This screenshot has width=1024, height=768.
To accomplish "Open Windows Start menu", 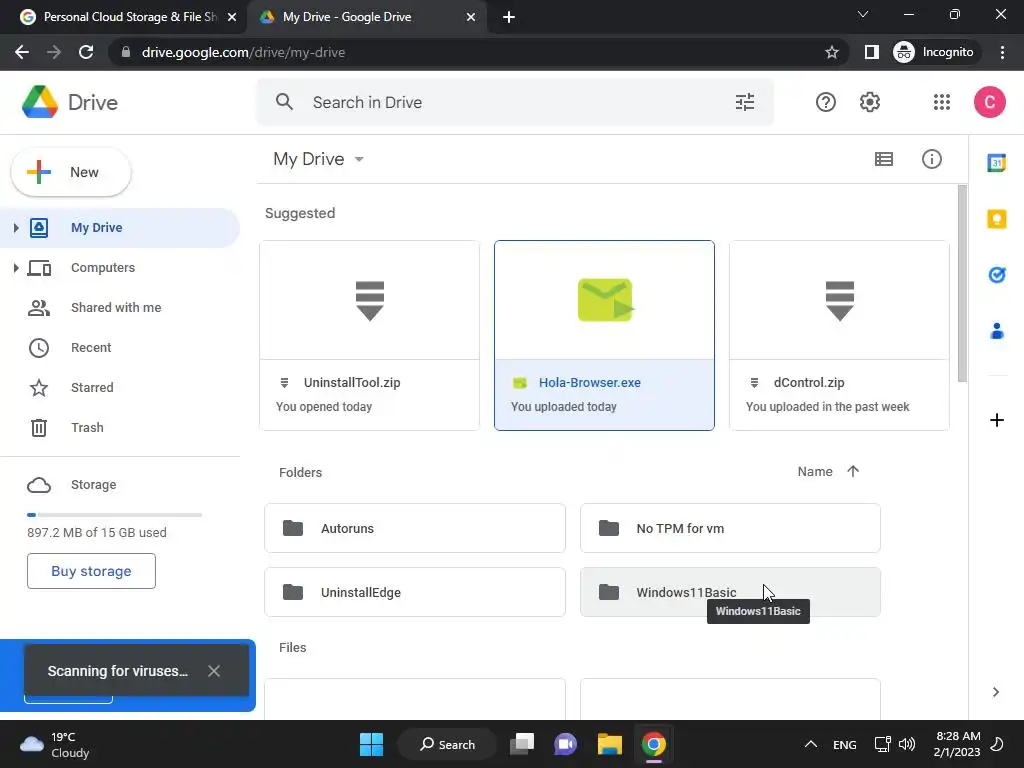I will point(371,744).
